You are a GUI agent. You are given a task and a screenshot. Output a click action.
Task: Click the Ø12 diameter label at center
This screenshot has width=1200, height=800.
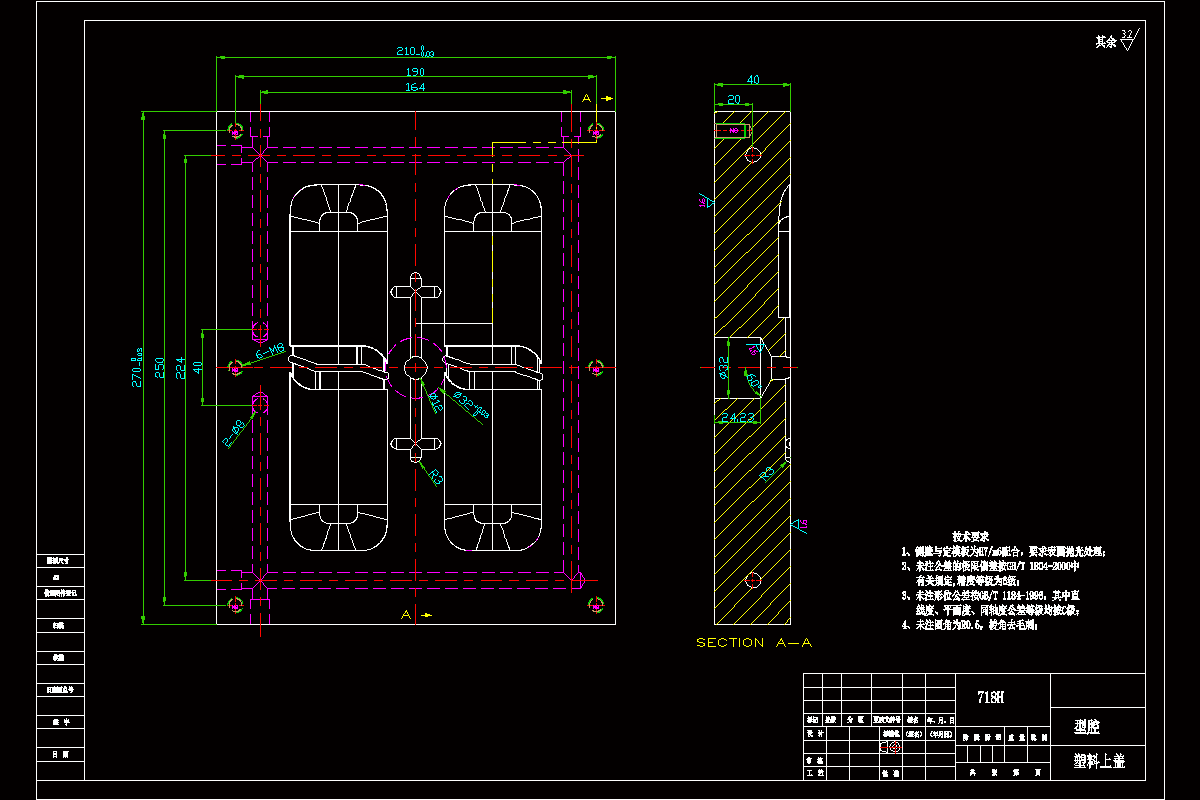[x=436, y=401]
